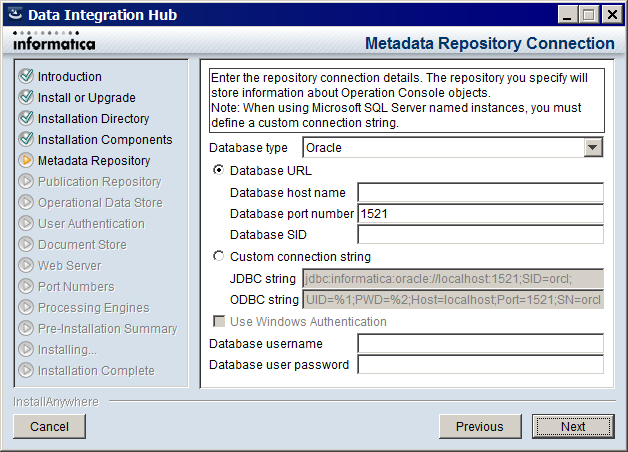
Task: Click the Java icon in the title bar
Action: [x=15, y=14]
